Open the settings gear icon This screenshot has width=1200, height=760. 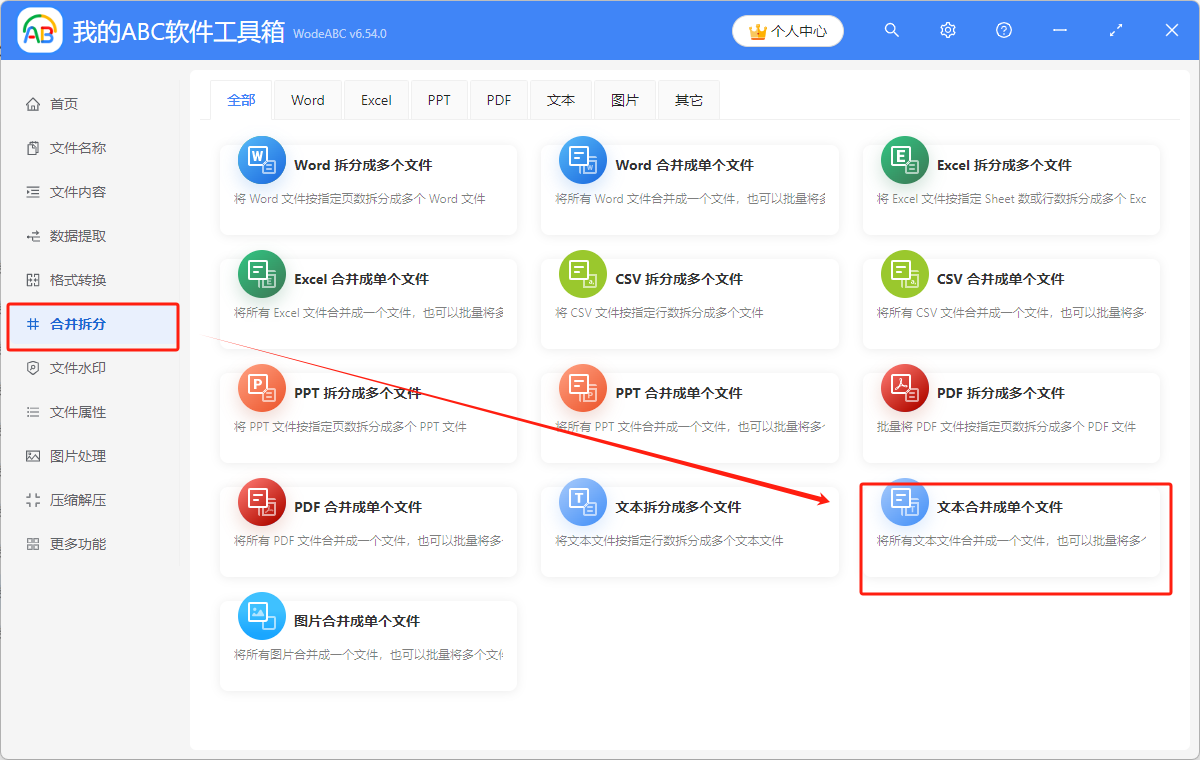(x=947, y=30)
